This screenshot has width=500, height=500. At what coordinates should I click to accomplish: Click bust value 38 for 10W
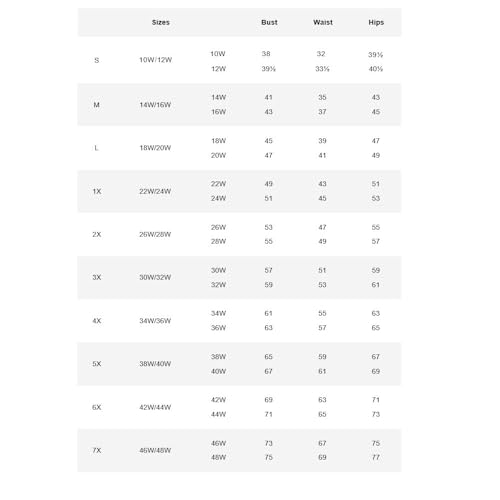click(x=266, y=54)
